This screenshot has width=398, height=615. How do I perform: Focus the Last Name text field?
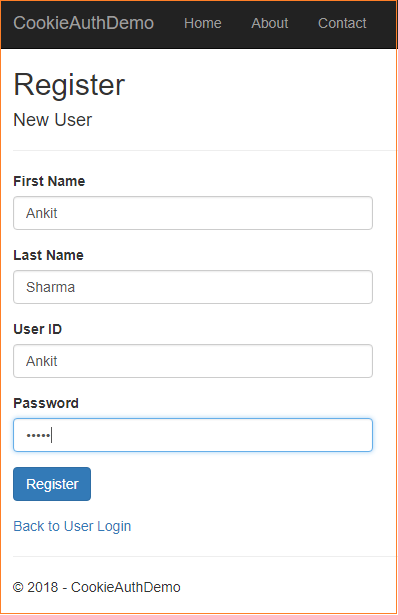(x=193, y=287)
